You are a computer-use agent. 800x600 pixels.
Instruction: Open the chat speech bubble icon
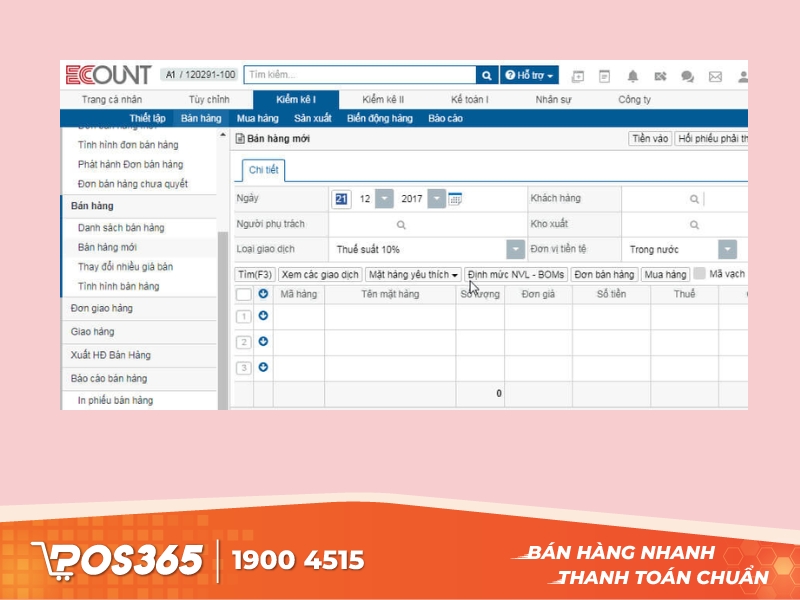(688, 75)
